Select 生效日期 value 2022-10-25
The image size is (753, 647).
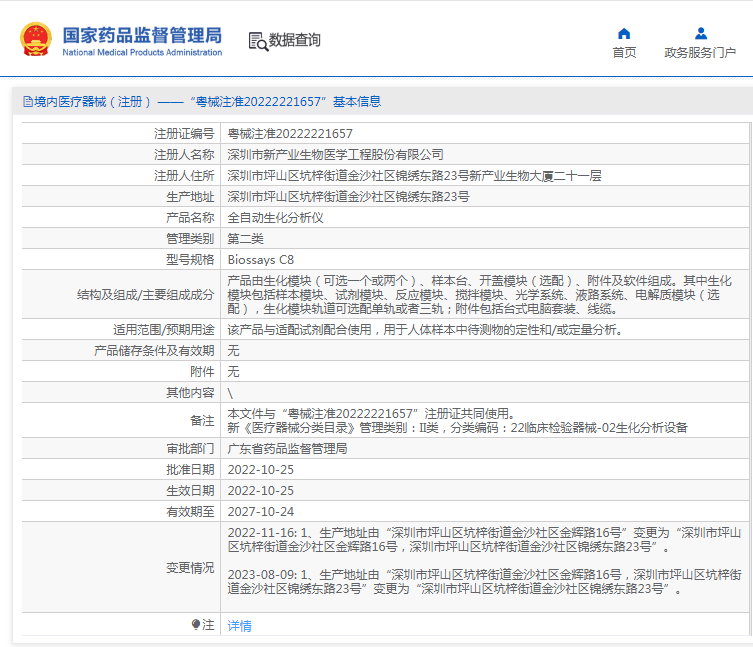260,491
